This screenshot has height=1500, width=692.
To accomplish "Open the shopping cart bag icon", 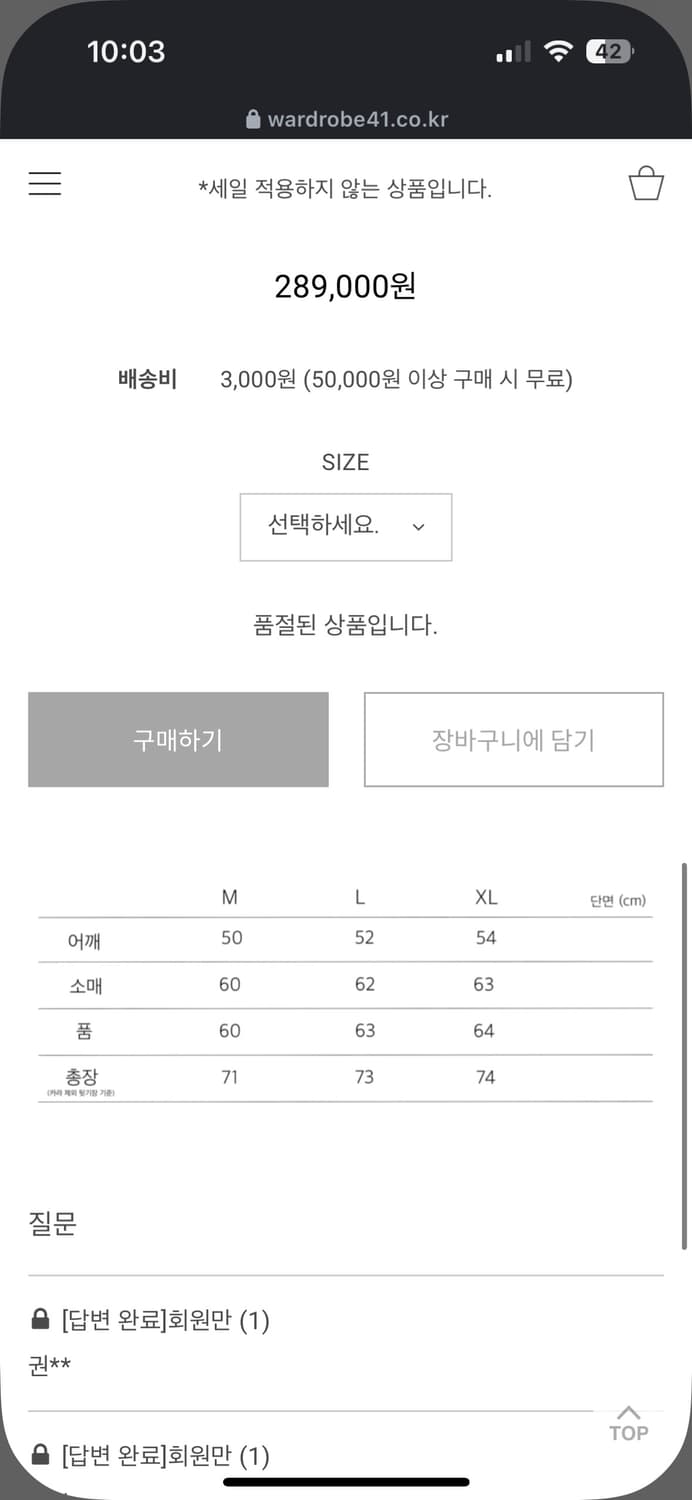I will tap(646, 184).
